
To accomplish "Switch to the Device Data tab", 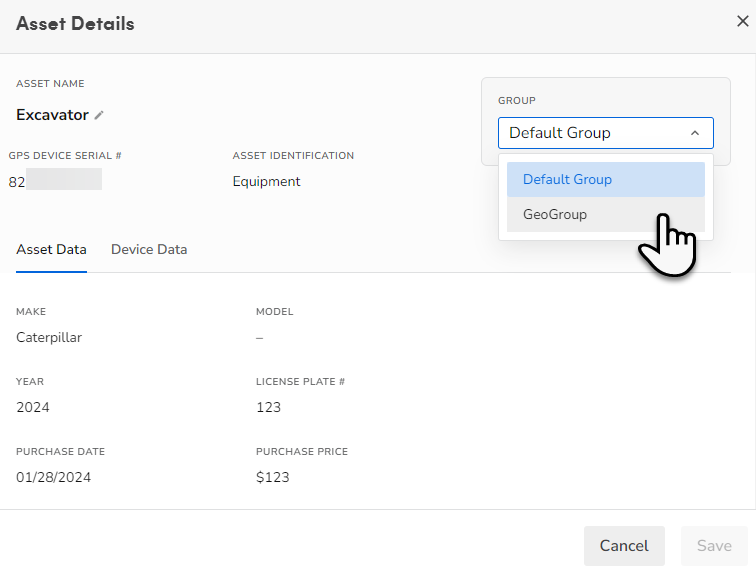I will pos(149,249).
